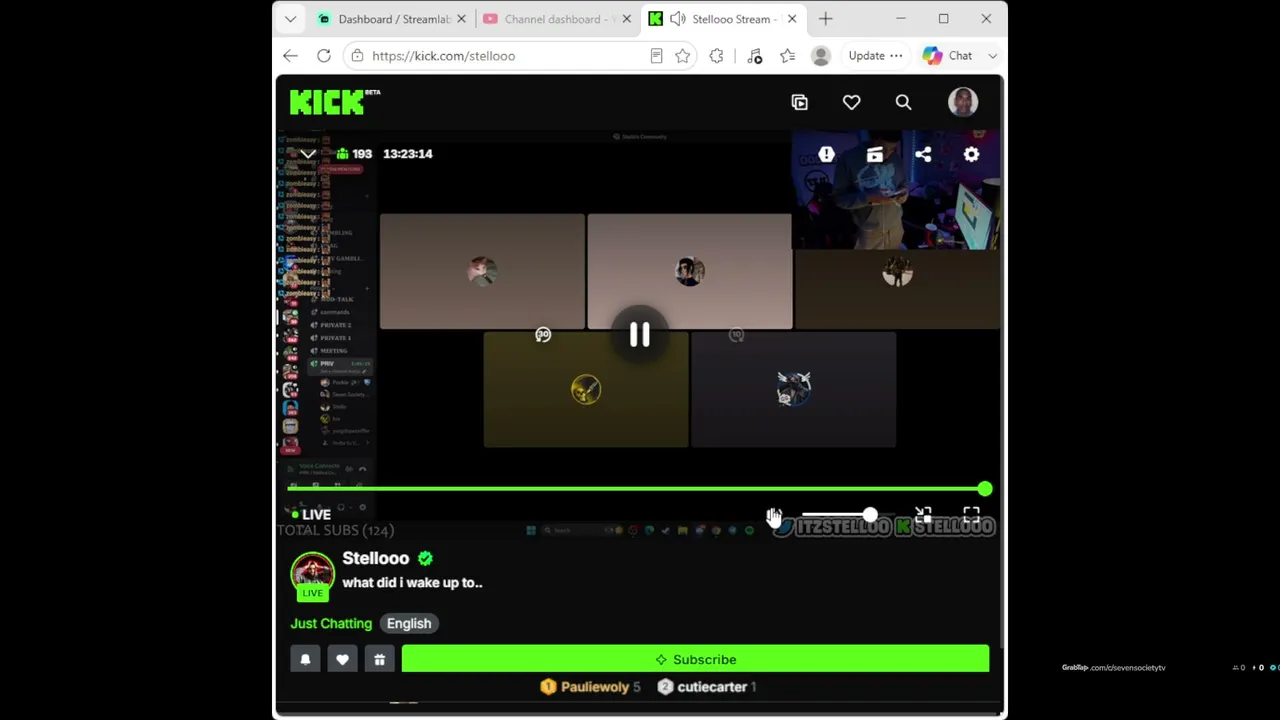Go back to previous page
This screenshot has height=720, width=1280.
click(x=290, y=56)
